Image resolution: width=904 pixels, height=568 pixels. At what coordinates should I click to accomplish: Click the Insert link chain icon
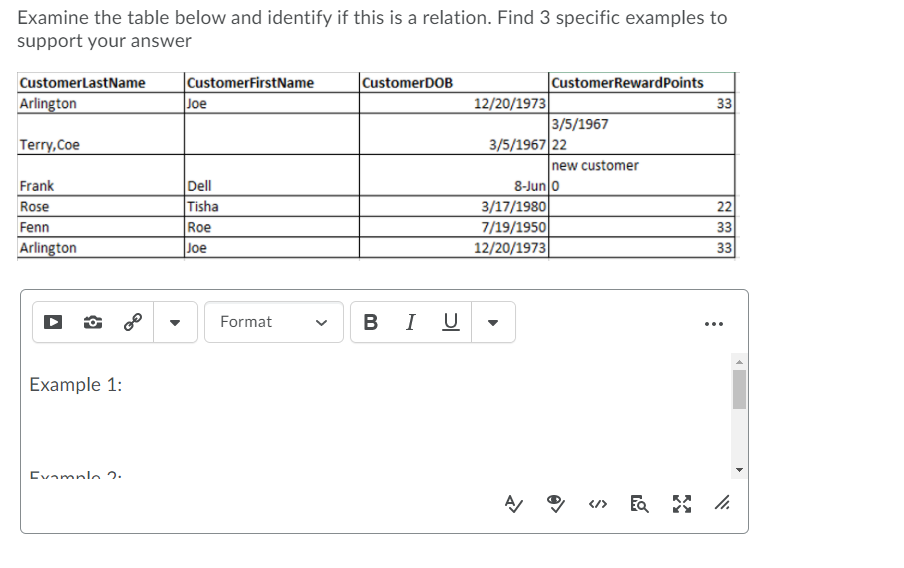tap(133, 322)
